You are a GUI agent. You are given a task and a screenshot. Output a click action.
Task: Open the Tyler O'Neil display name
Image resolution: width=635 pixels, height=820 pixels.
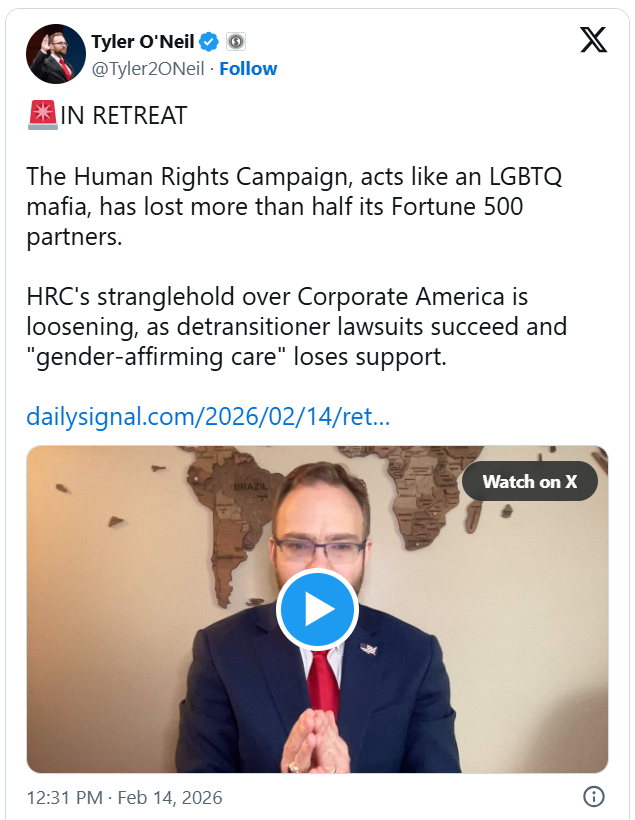(x=142, y=42)
